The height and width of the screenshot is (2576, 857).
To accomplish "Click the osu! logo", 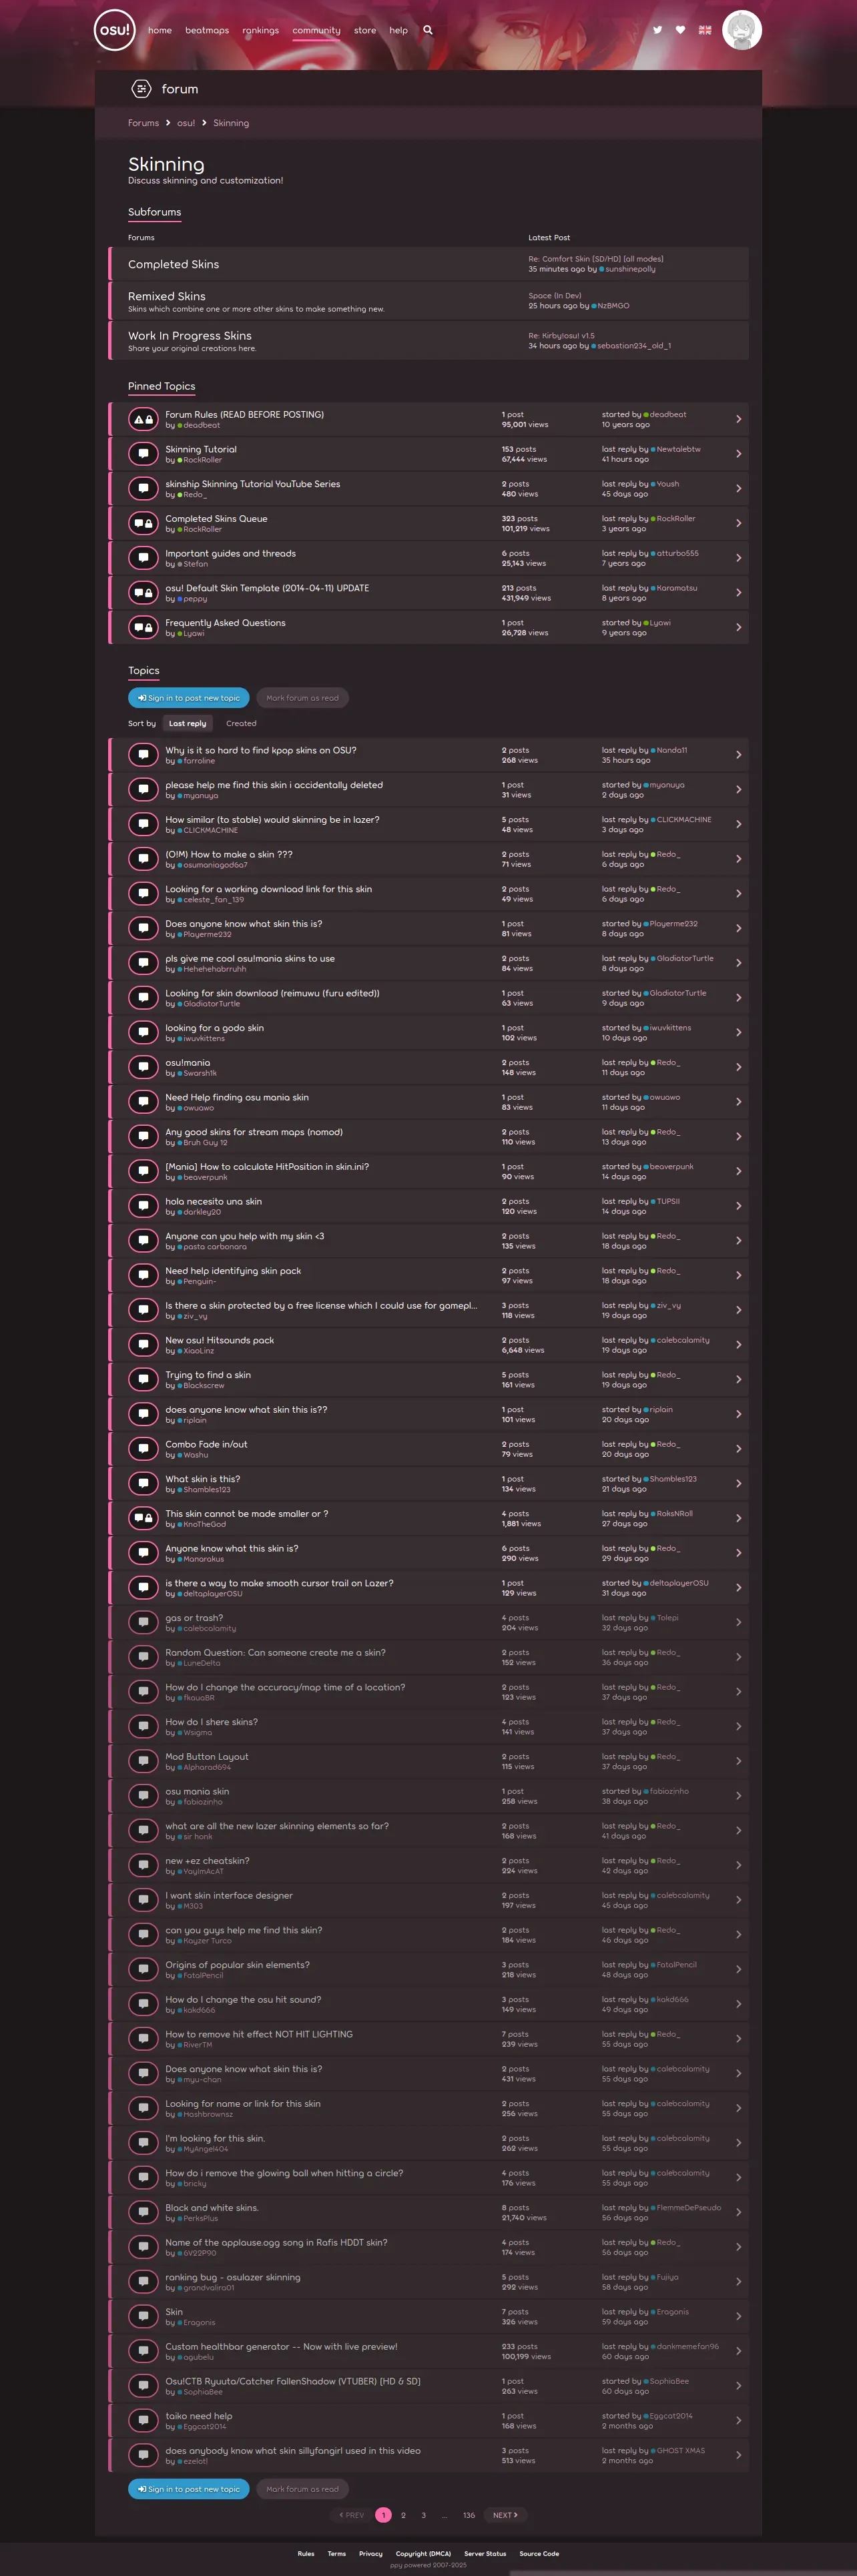I will pyautogui.click(x=114, y=30).
